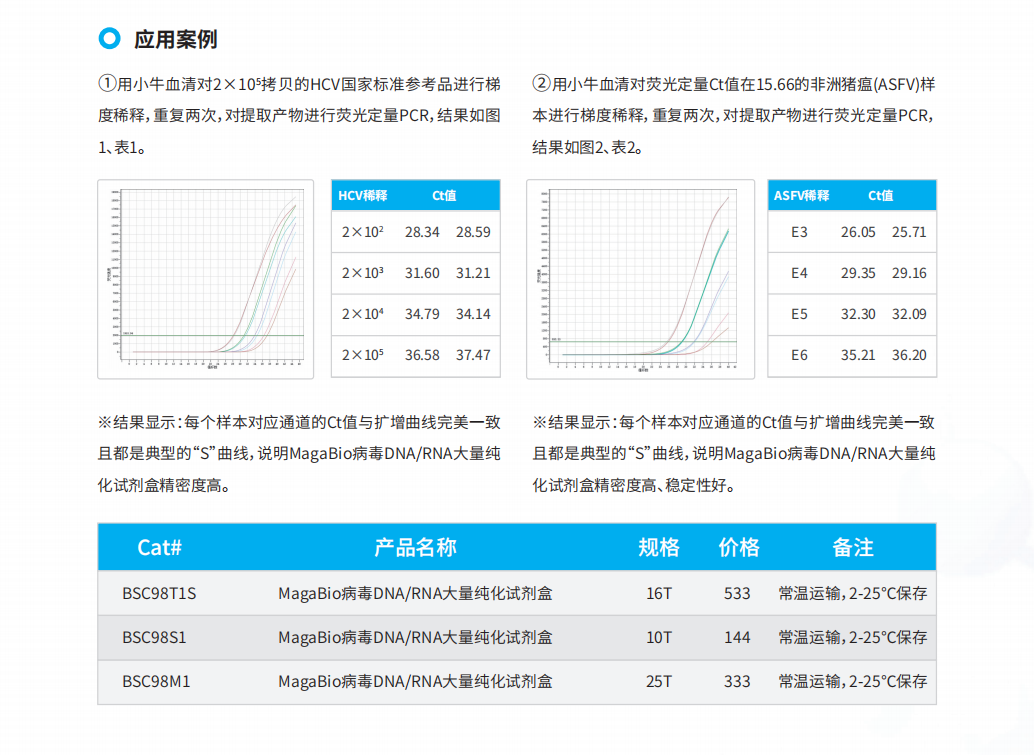This screenshot has height=755, width=1034.
Task: Click the HCV稀释 table header
Action: 362,196
